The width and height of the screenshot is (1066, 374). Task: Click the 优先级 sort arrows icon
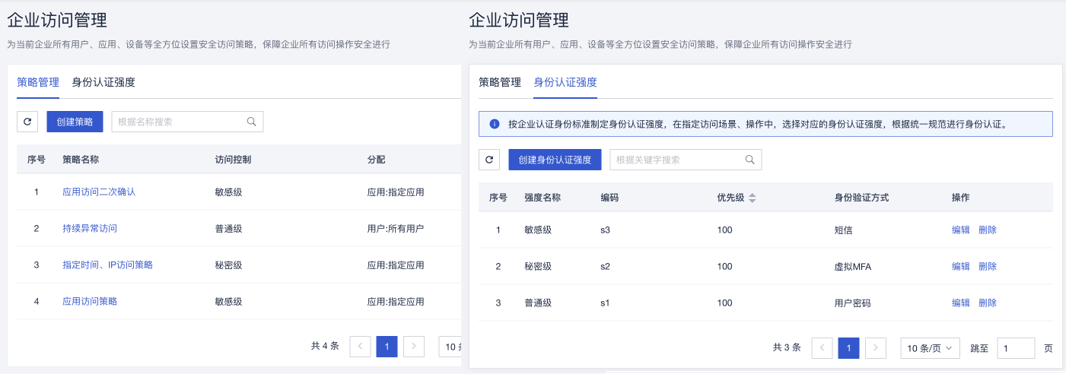[x=753, y=198]
